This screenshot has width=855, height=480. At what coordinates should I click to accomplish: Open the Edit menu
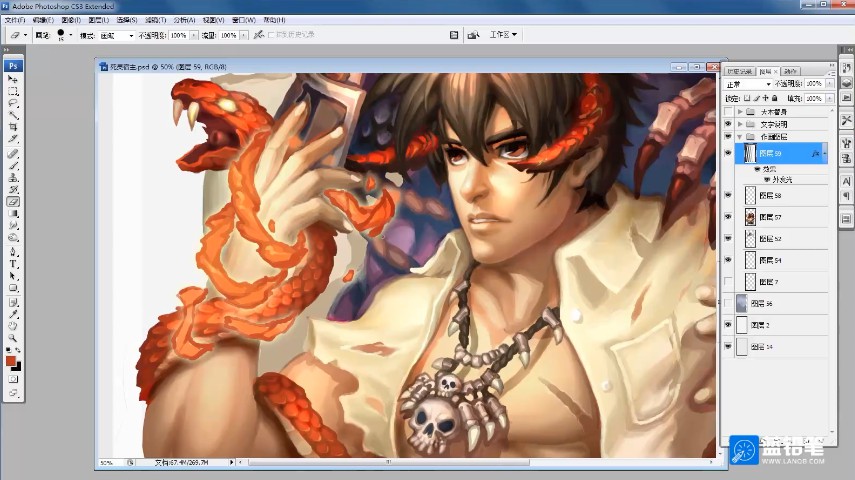[x=43, y=20]
